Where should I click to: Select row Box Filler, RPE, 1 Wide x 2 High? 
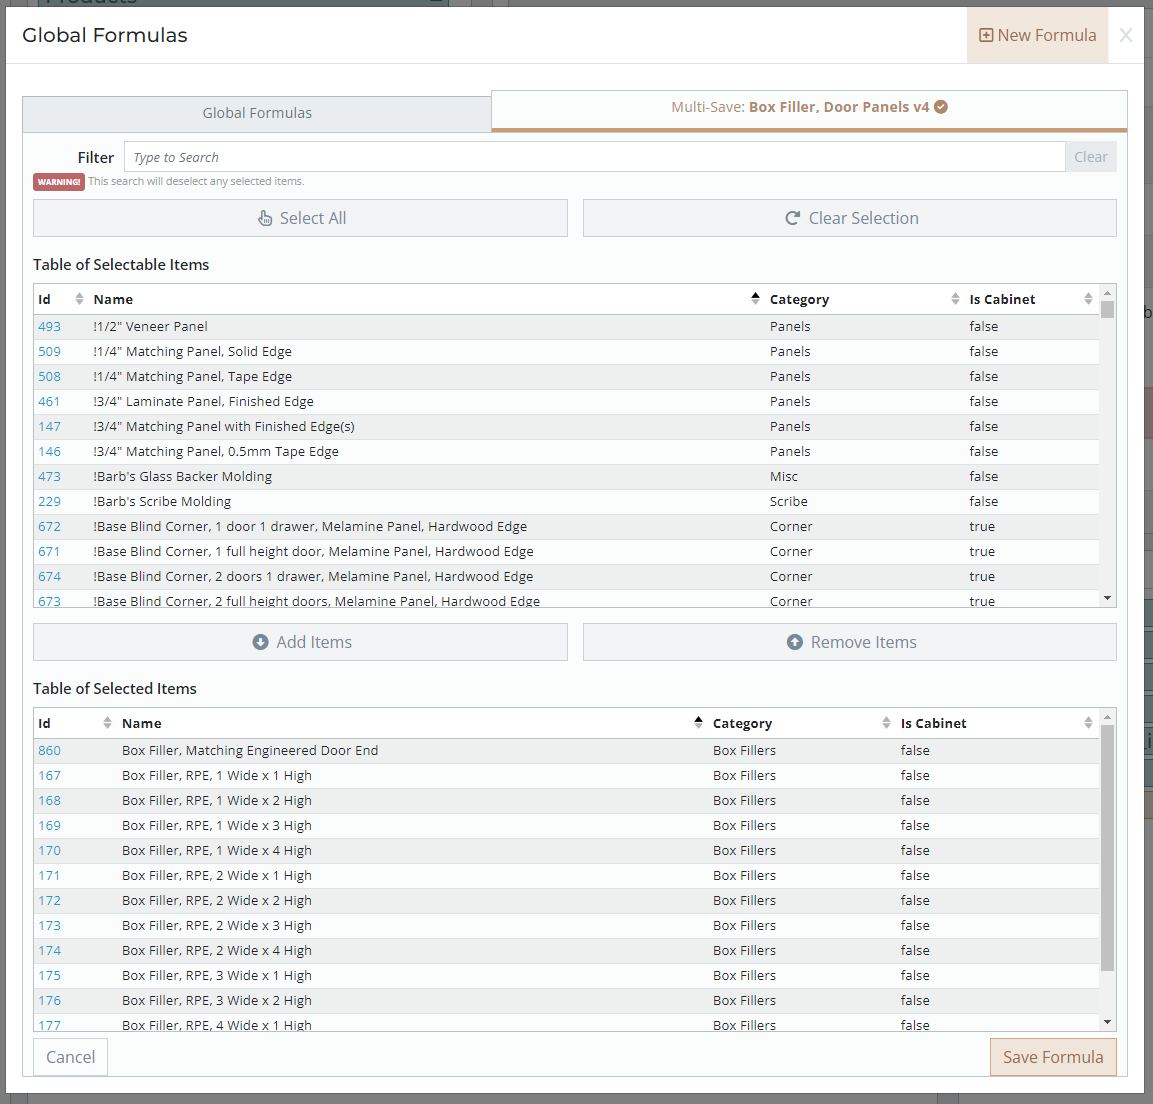point(566,800)
